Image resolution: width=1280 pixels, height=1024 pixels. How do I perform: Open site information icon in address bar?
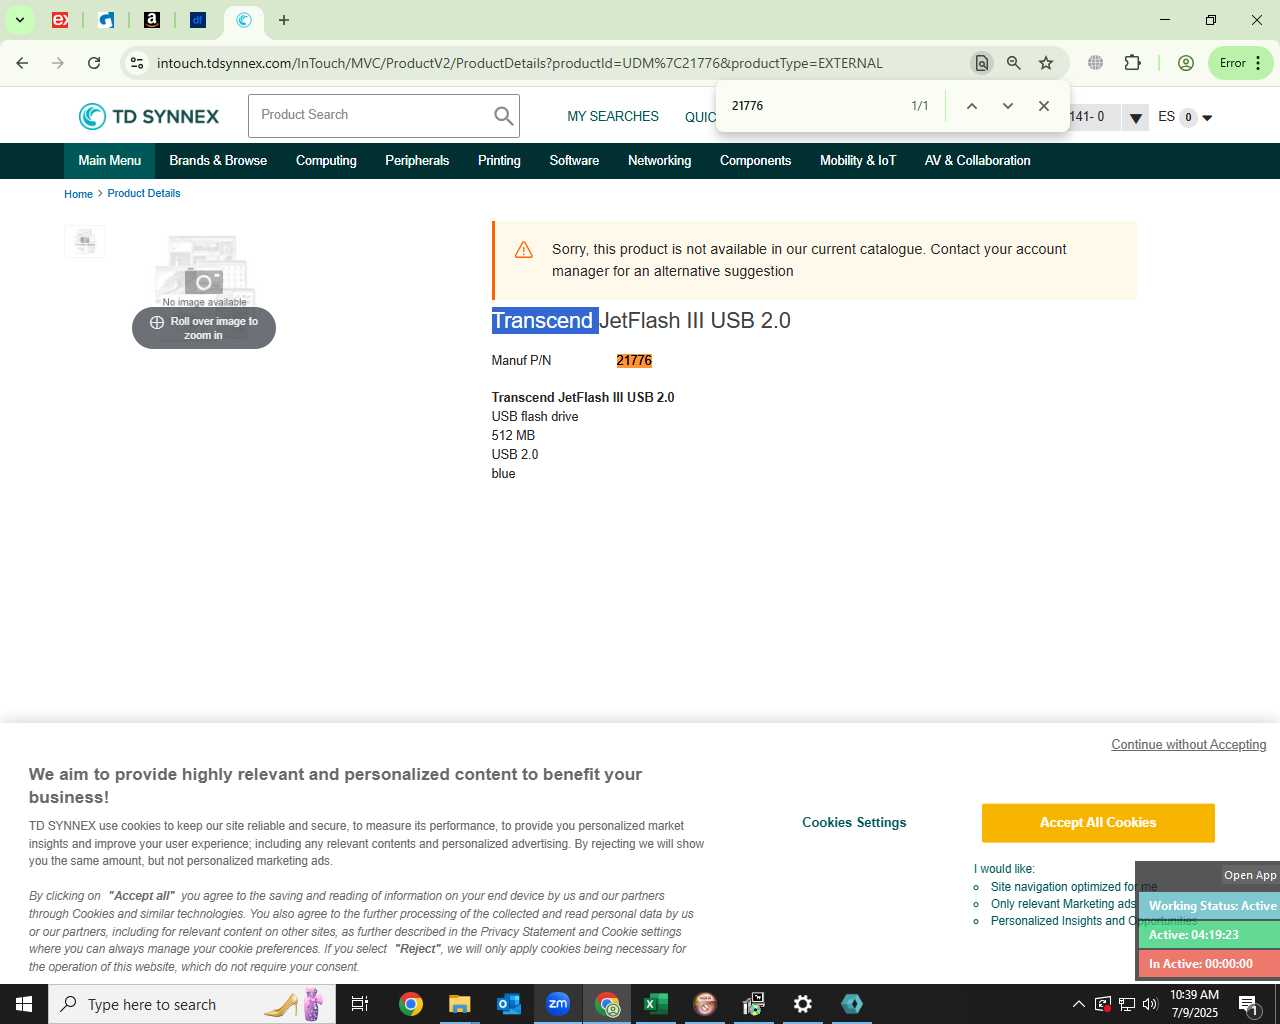(137, 63)
